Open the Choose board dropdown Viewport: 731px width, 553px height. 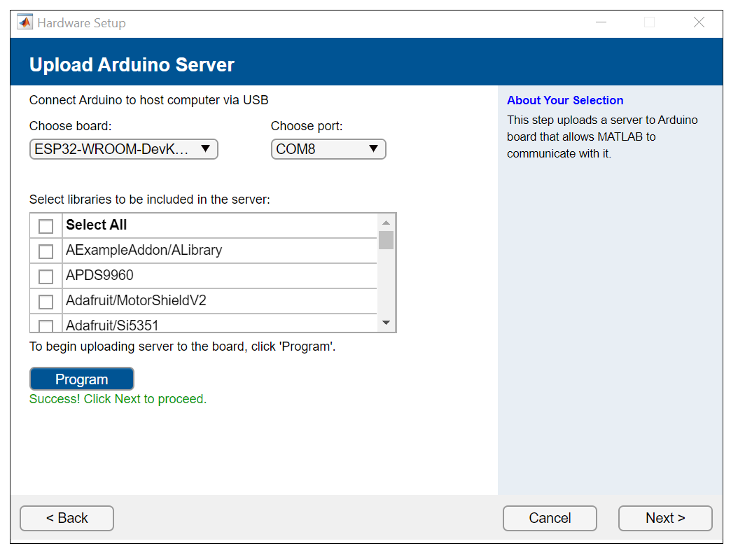[x=124, y=149]
